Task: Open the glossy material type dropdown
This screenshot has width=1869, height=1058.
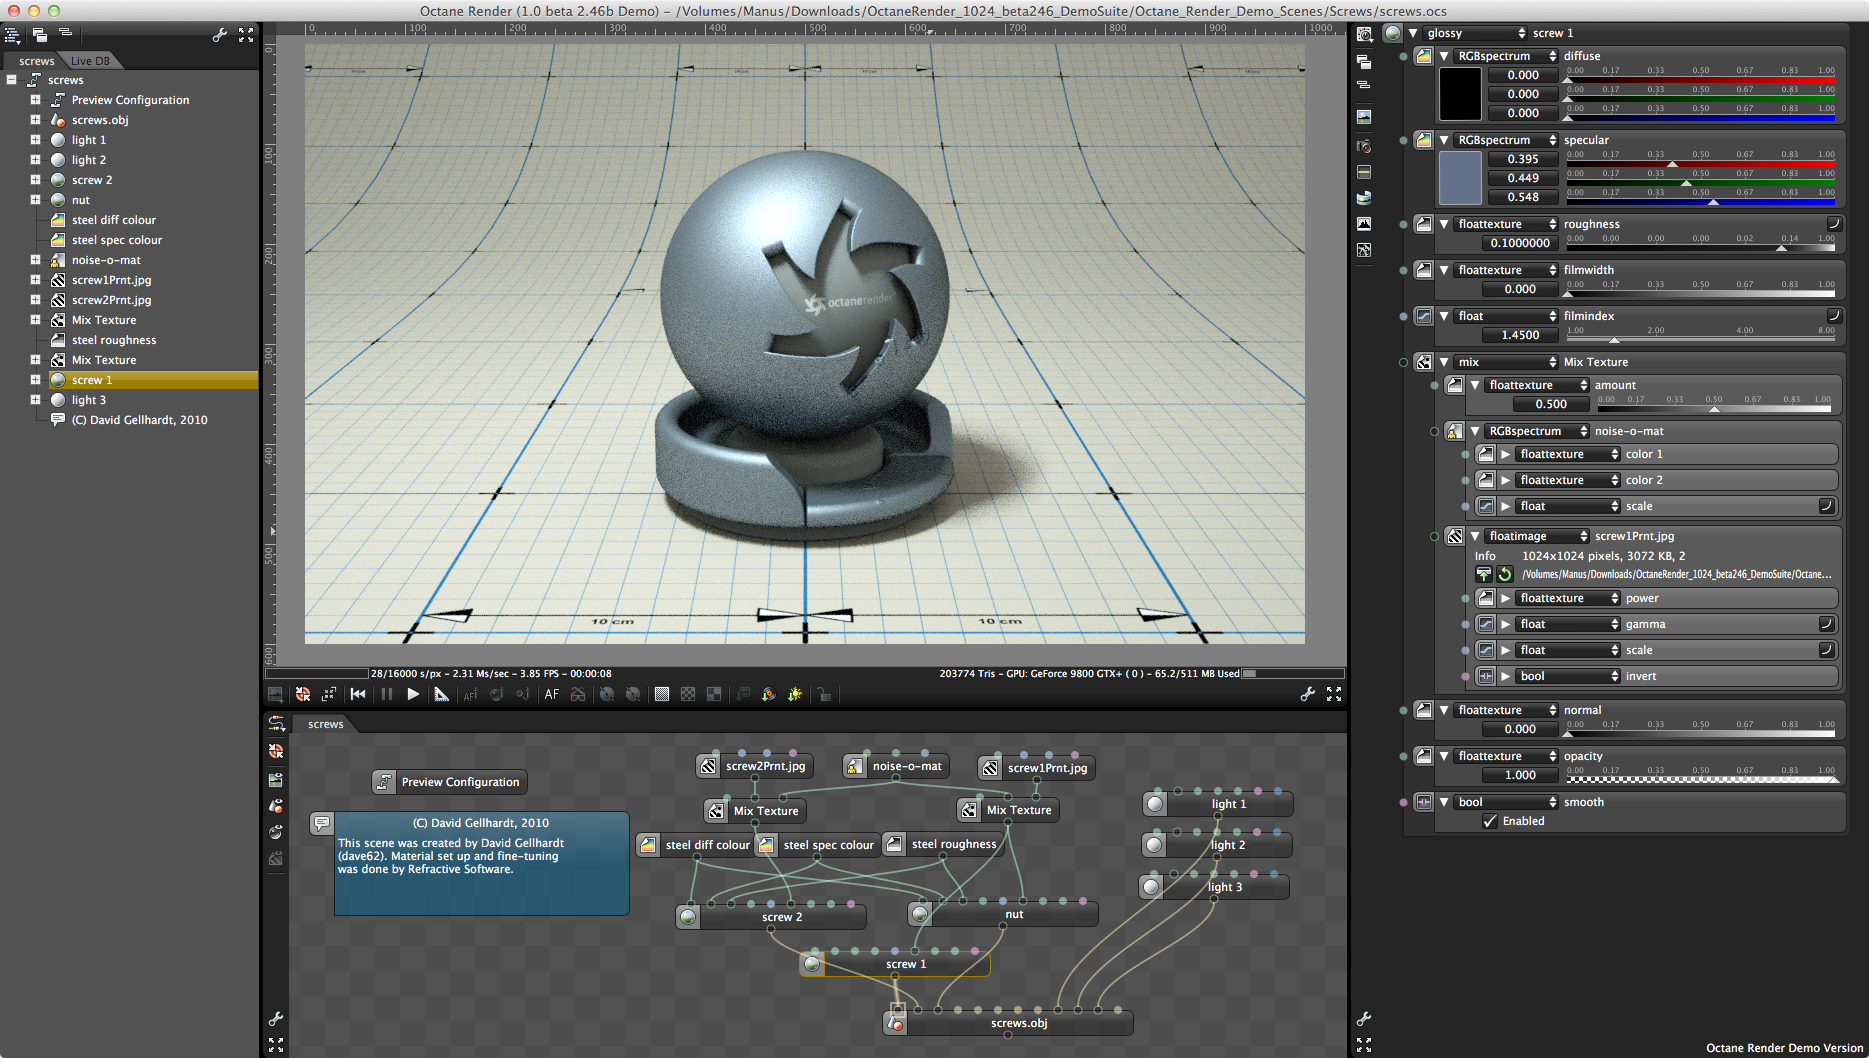Action: pyautogui.click(x=1475, y=33)
